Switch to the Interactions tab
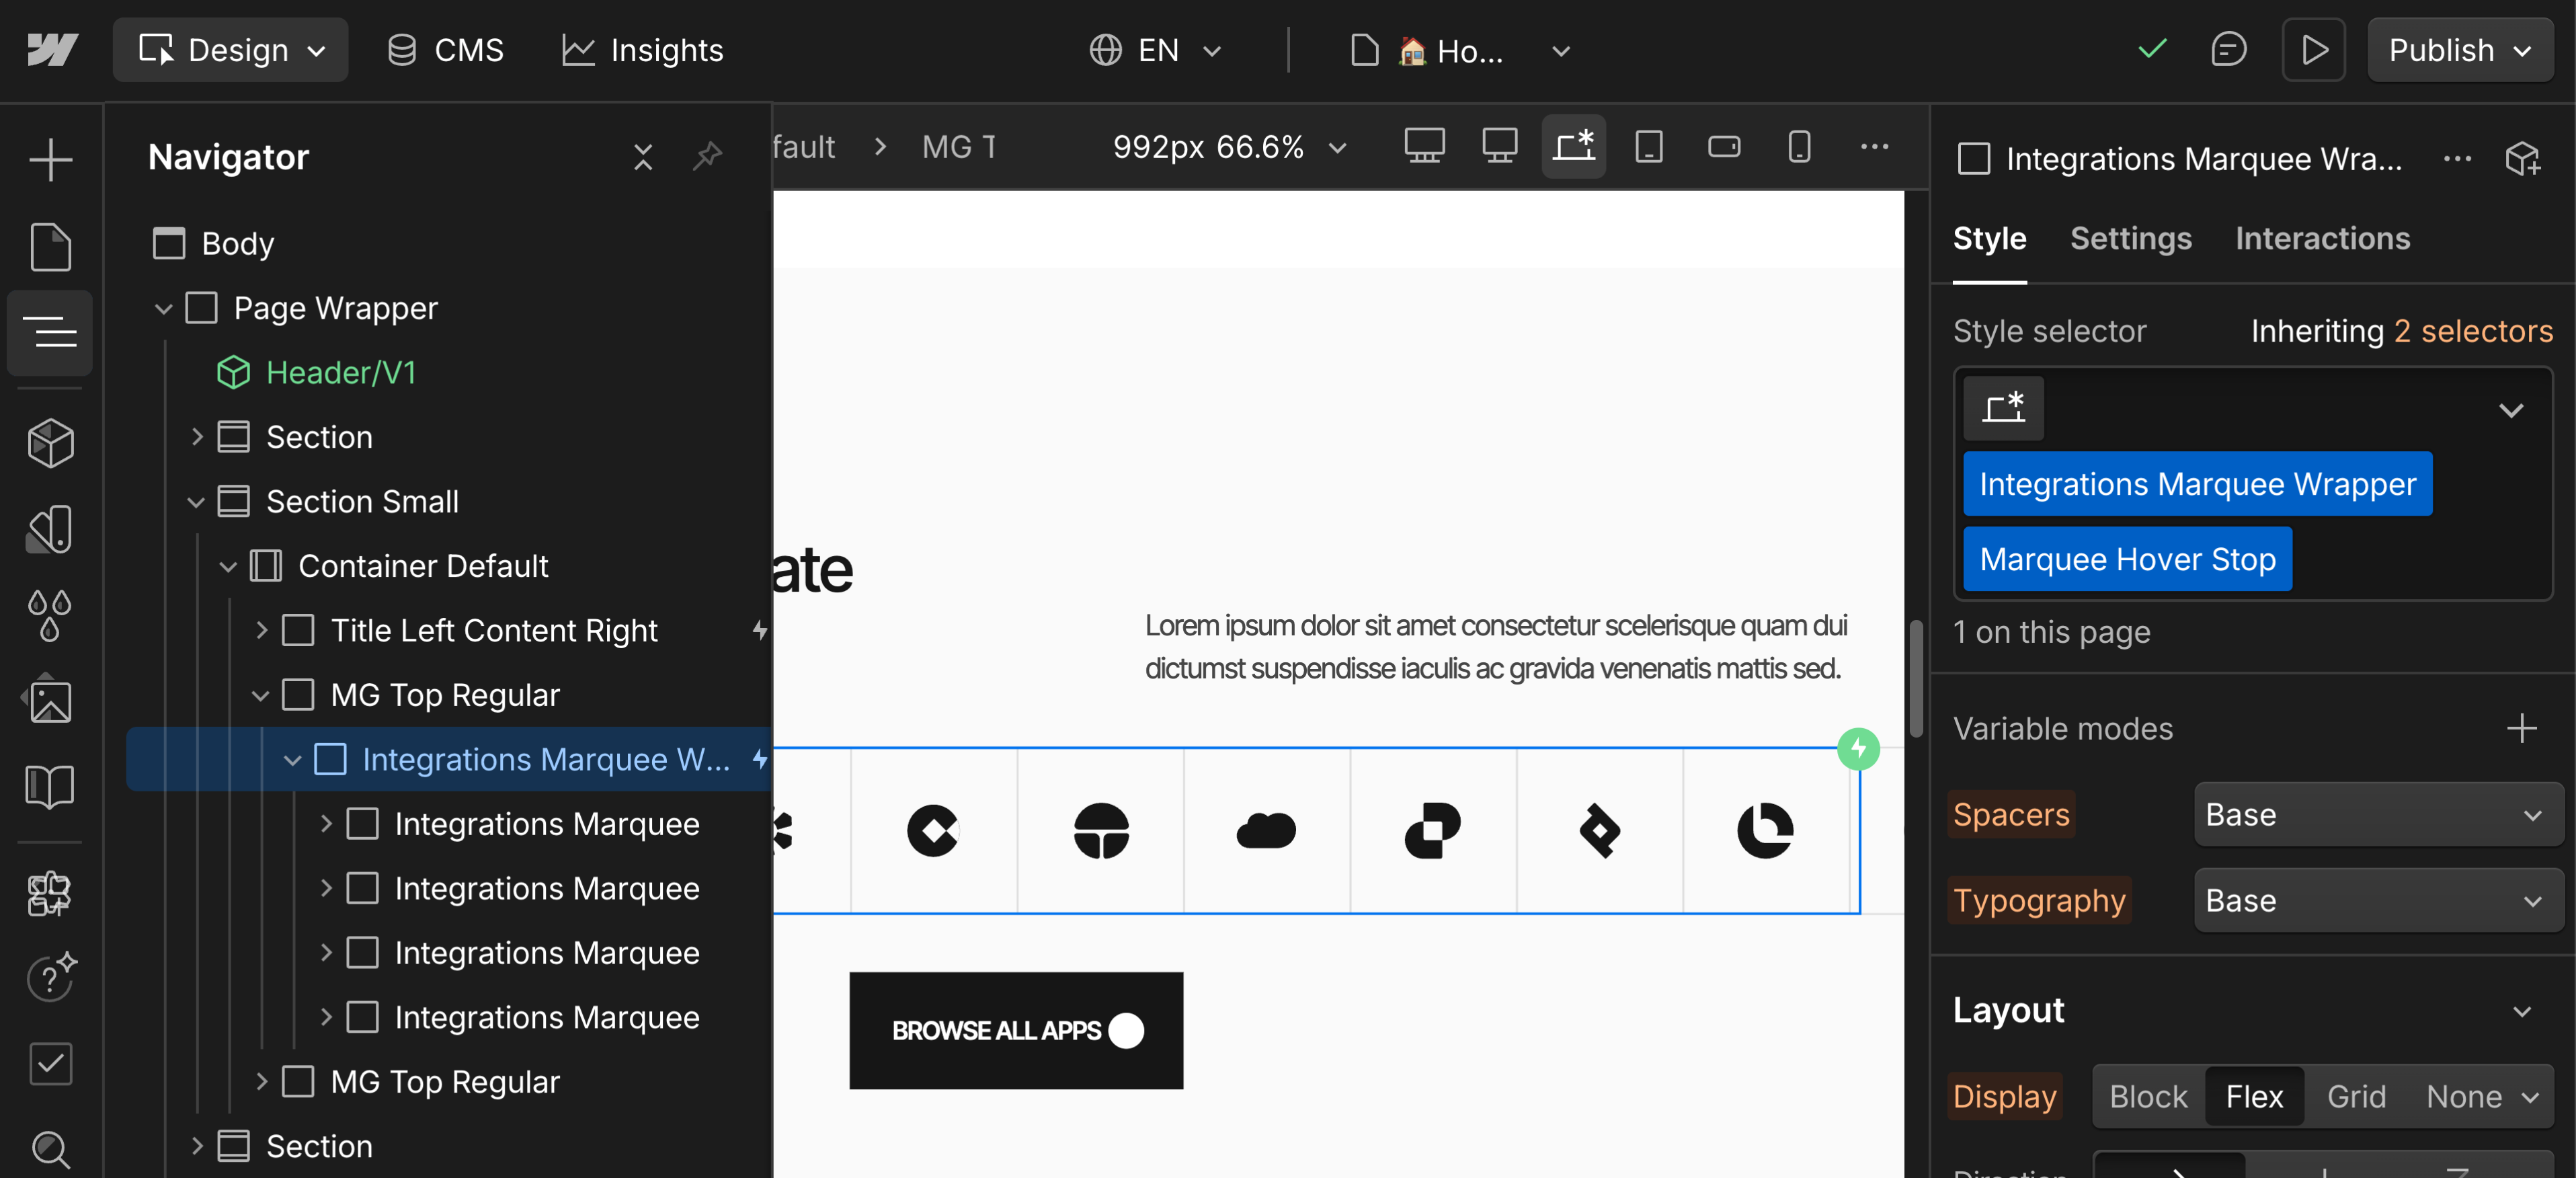2576x1178 pixels. 2322,238
